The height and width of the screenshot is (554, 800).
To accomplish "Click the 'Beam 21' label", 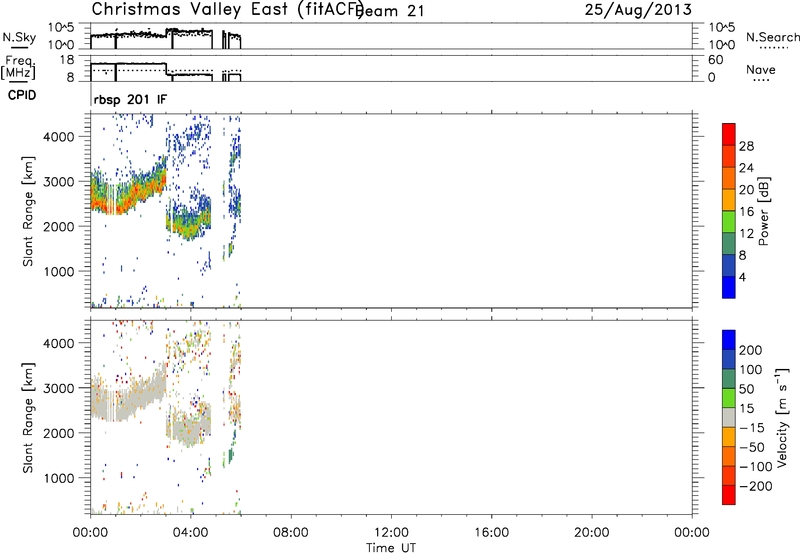I will pos(391,11).
